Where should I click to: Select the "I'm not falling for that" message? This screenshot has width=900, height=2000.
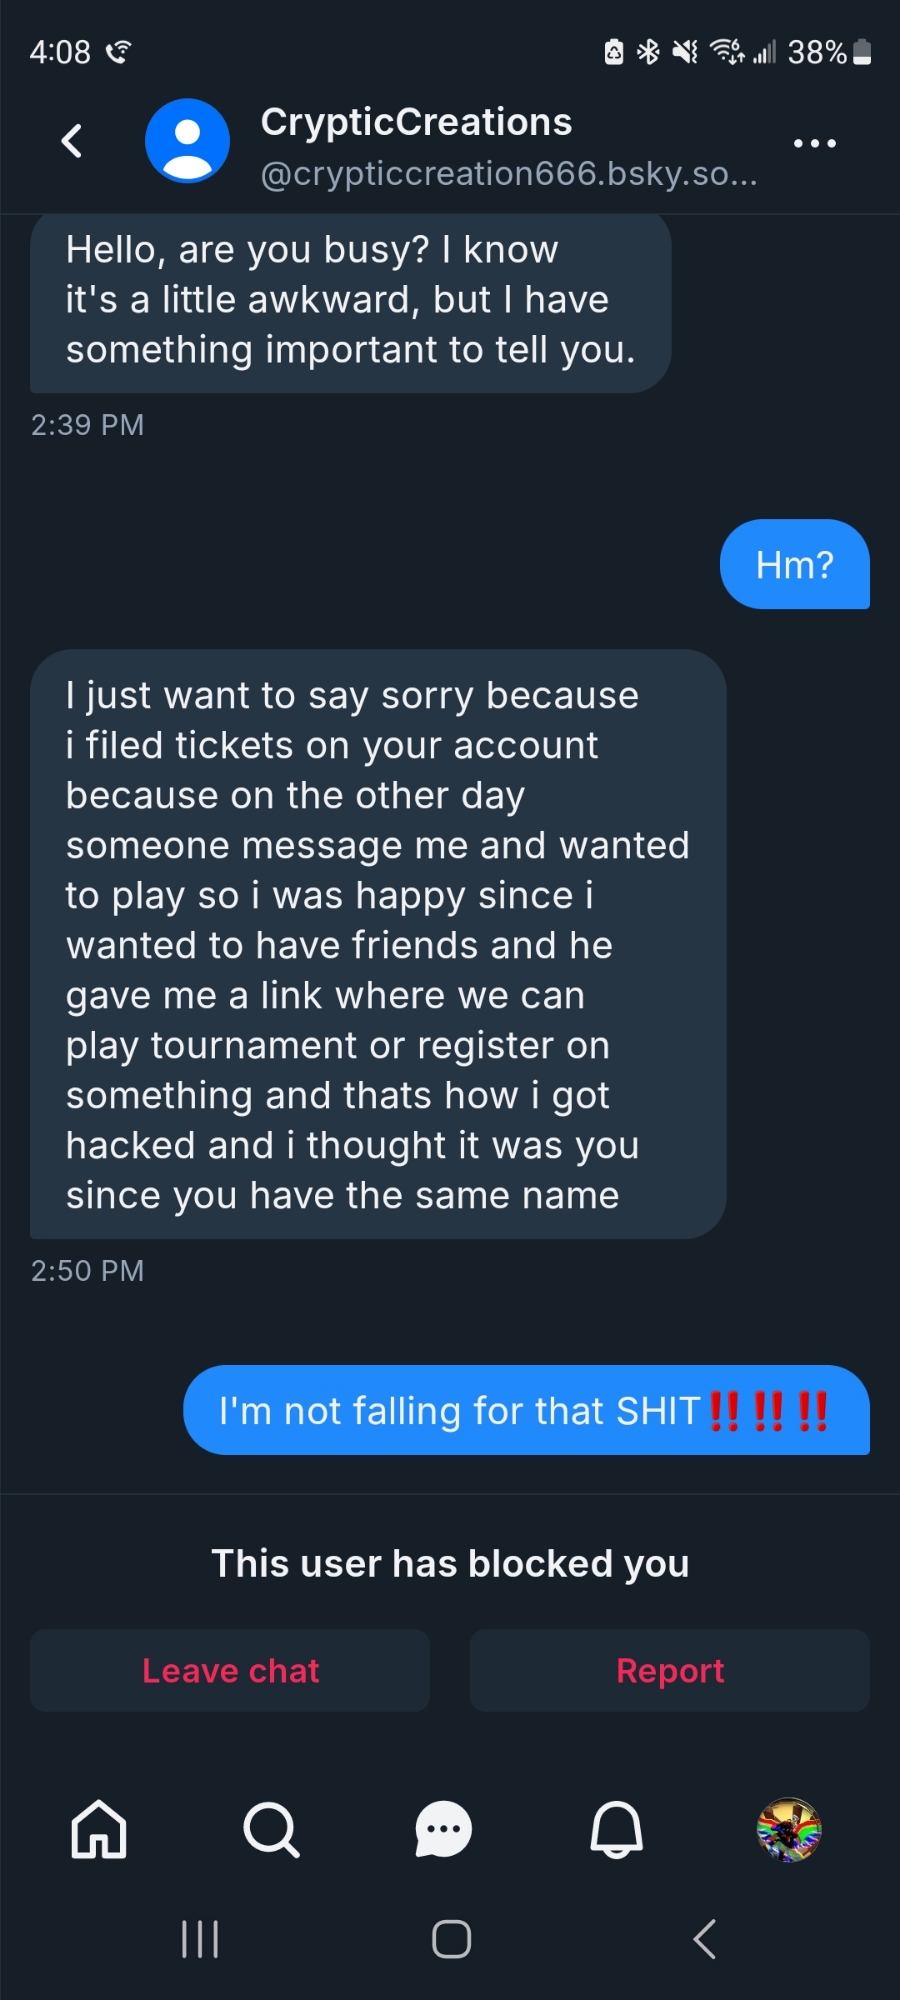pyautogui.click(x=525, y=1410)
